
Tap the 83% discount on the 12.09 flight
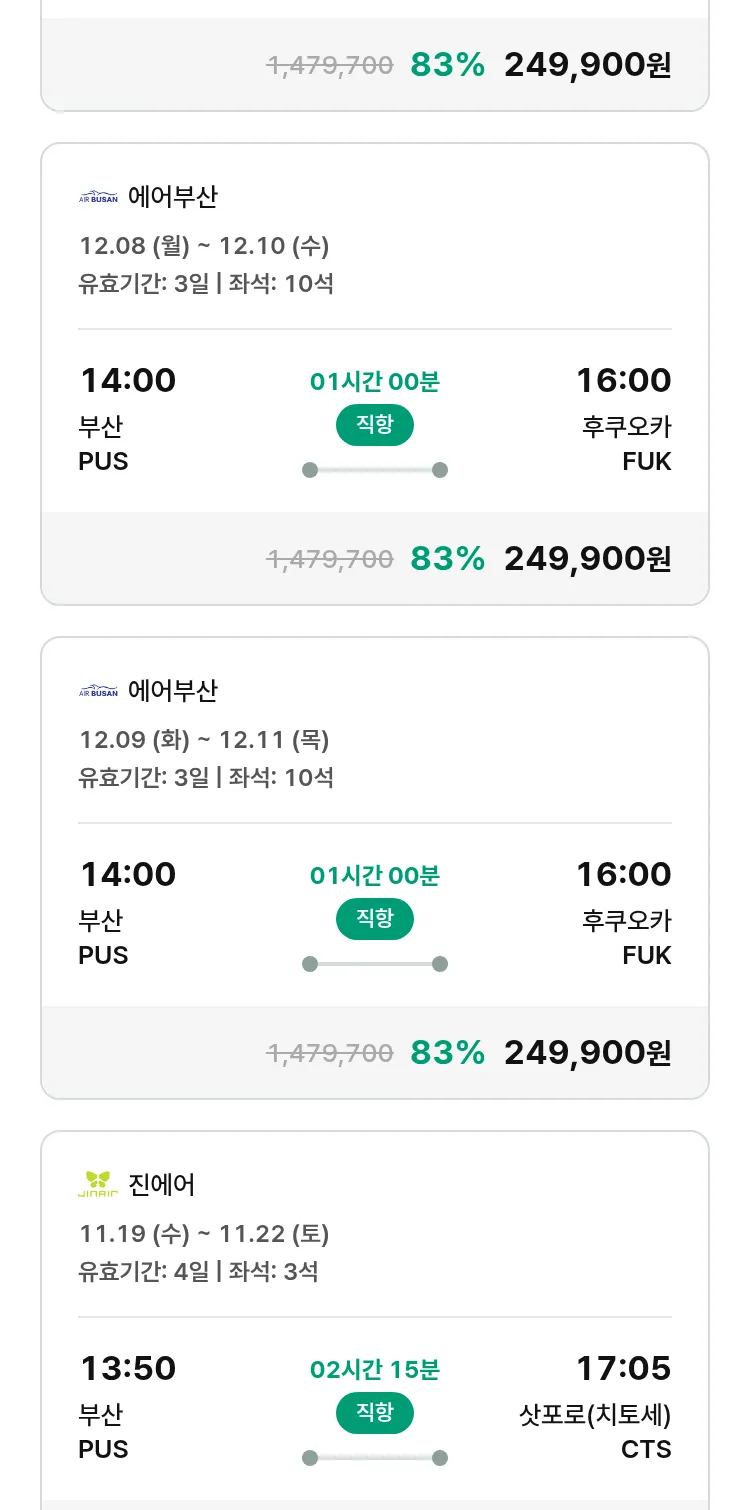447,1053
